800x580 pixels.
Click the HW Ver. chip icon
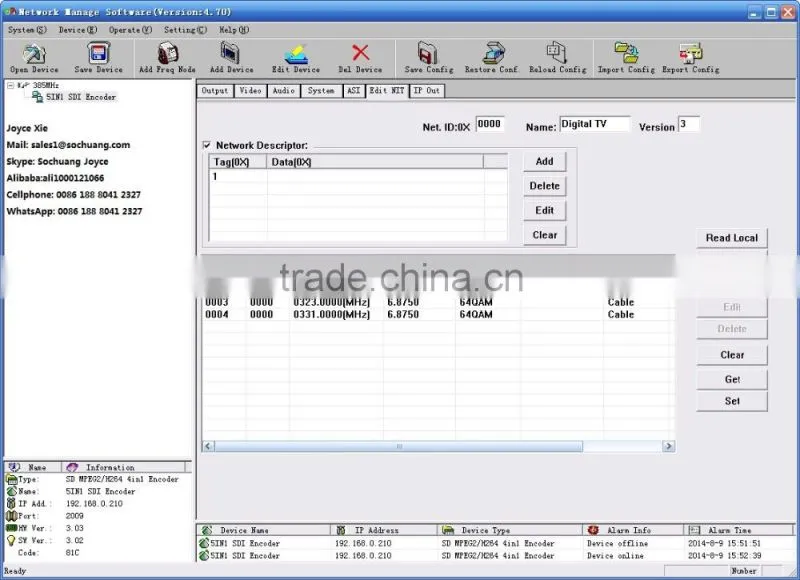pos(11,528)
